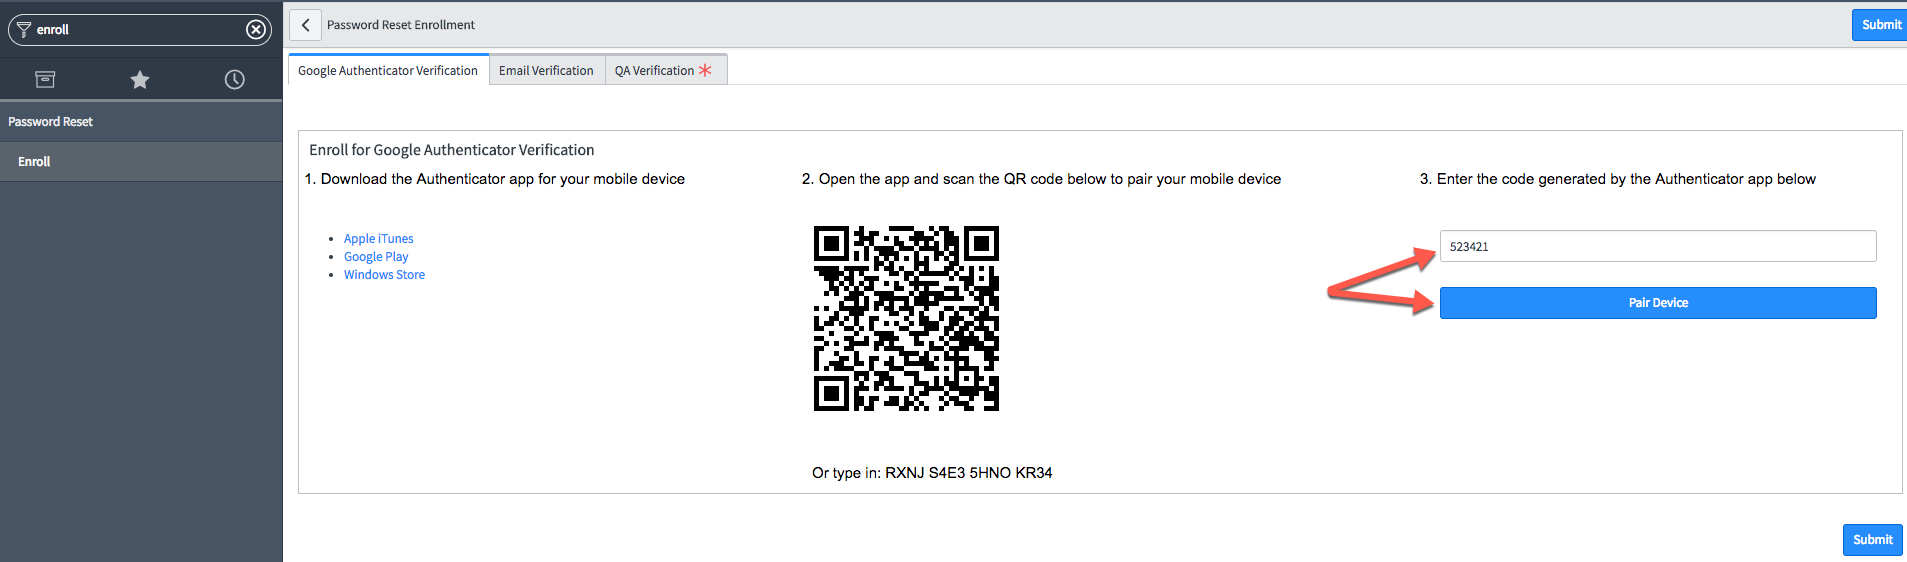
Task: Go back using the left chevron button
Action: tap(306, 25)
